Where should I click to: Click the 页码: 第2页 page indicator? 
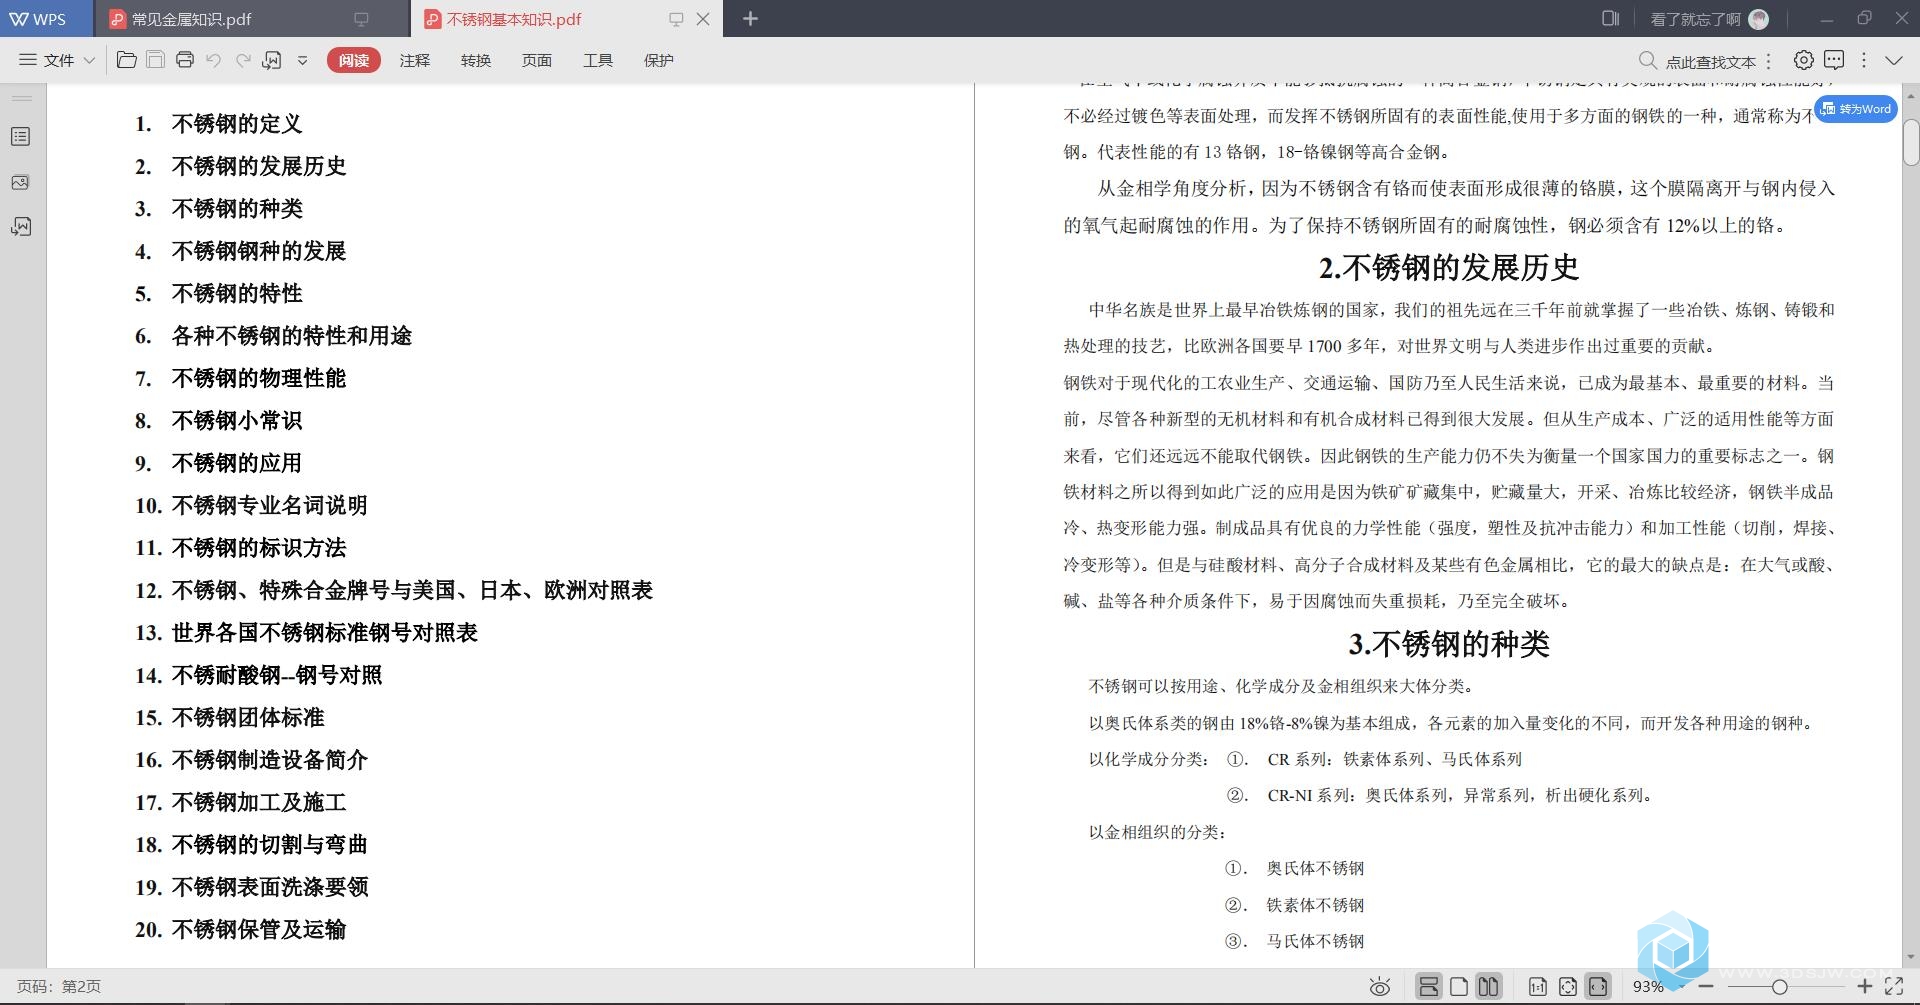coord(59,987)
